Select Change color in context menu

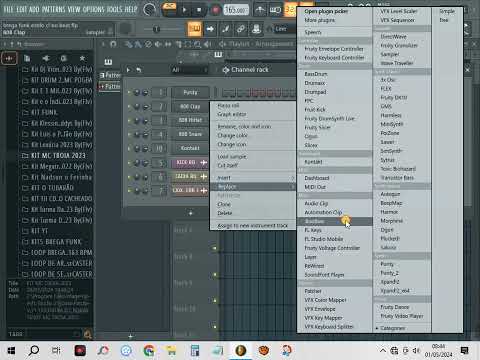(x=232, y=135)
